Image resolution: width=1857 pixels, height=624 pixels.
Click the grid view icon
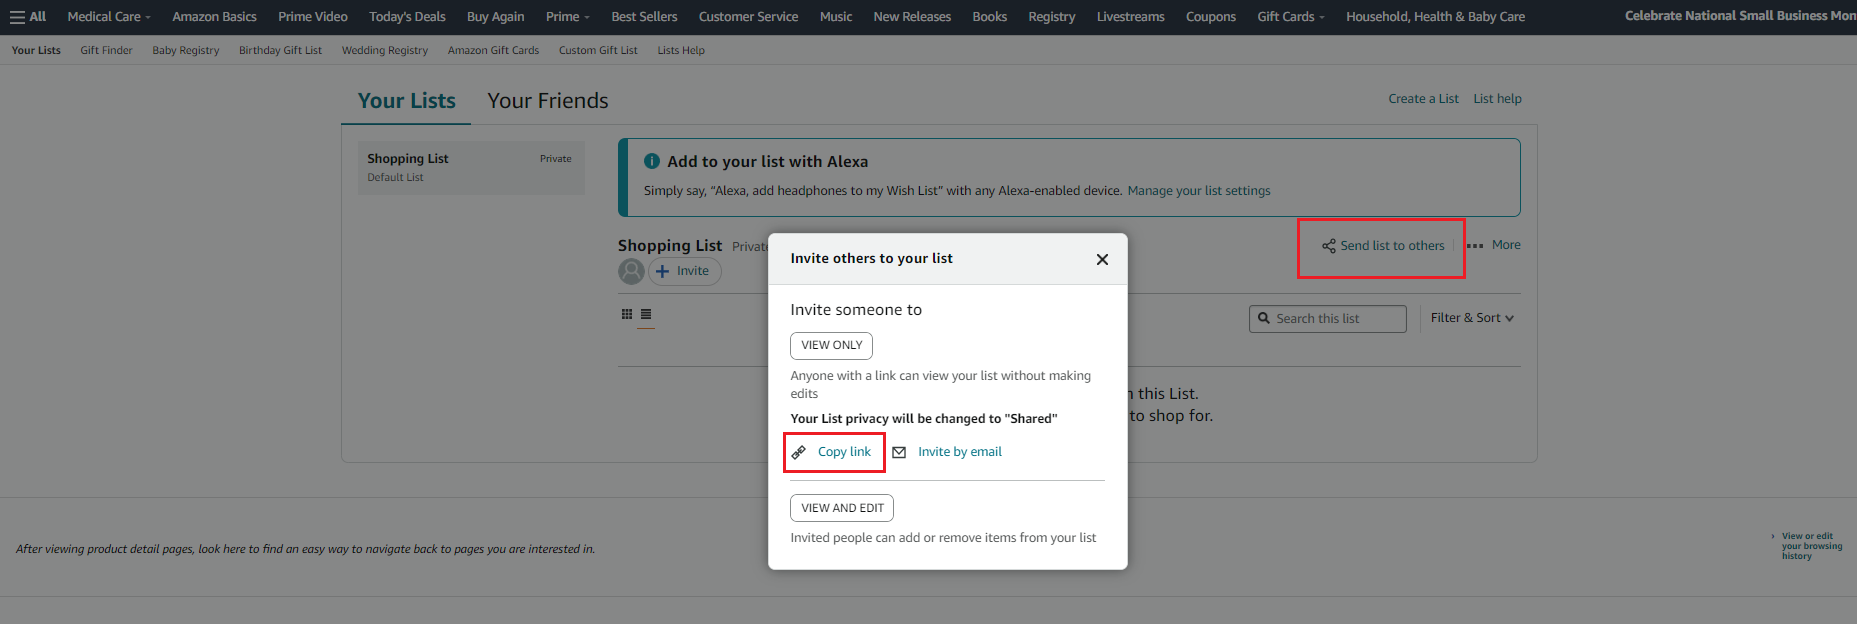(627, 314)
